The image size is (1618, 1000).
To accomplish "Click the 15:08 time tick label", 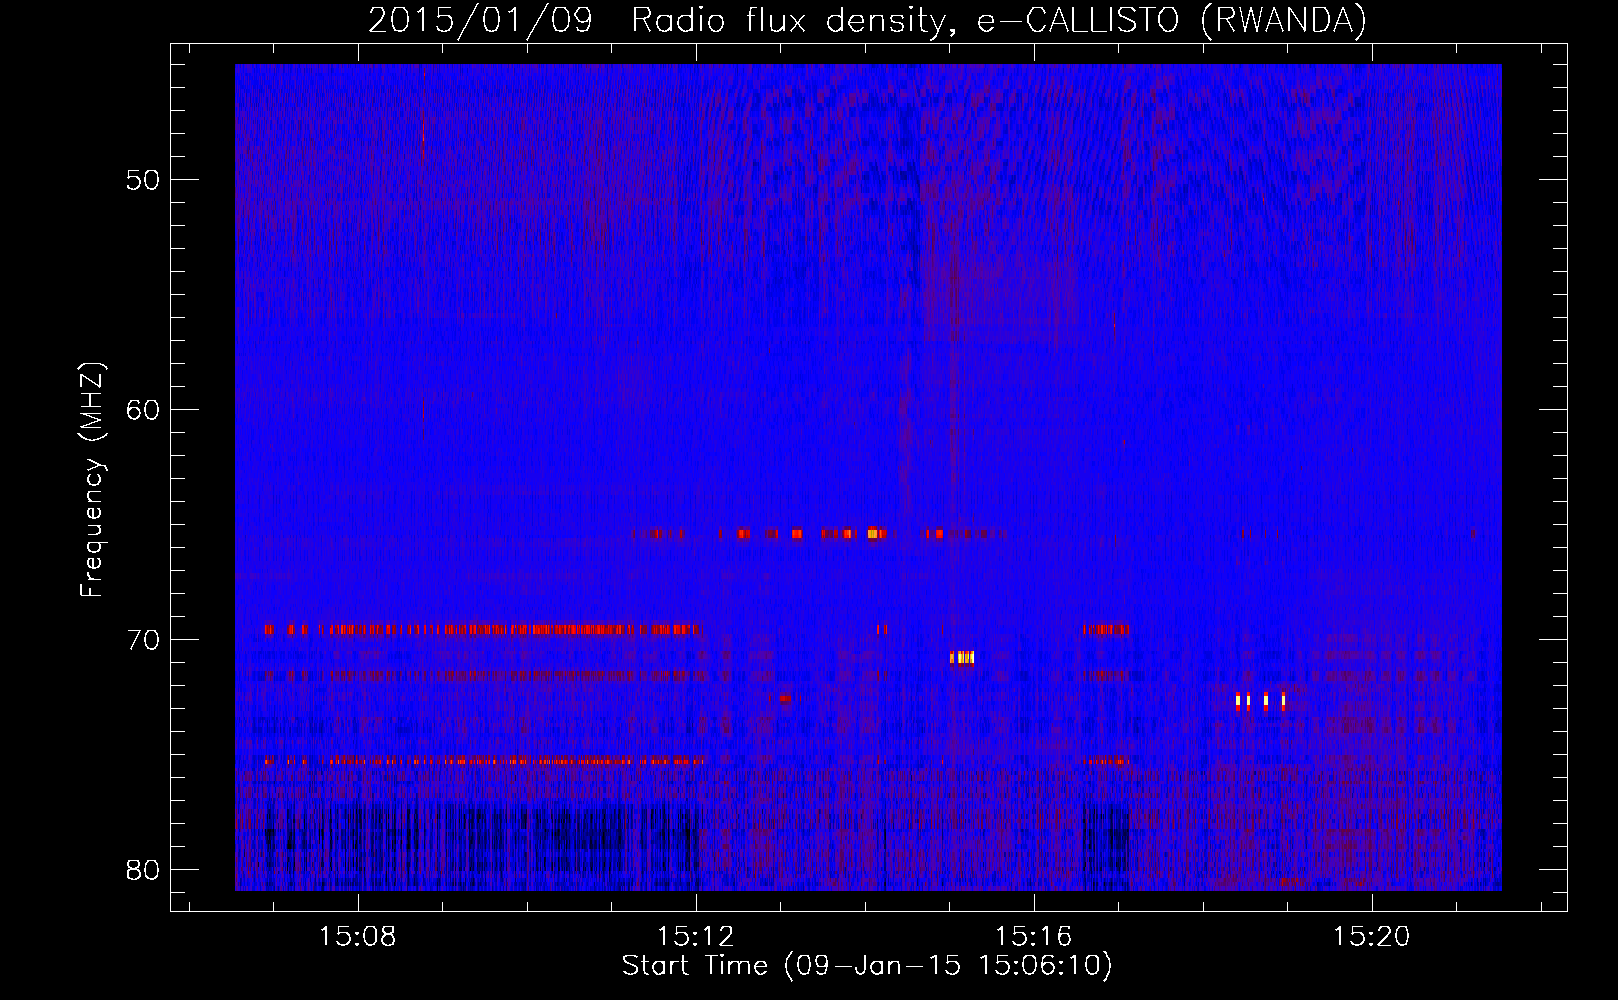I will (x=357, y=936).
